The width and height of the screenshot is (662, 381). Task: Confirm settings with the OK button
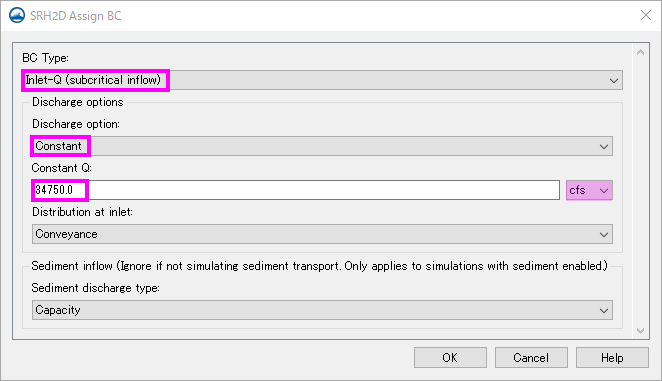pyautogui.click(x=450, y=358)
